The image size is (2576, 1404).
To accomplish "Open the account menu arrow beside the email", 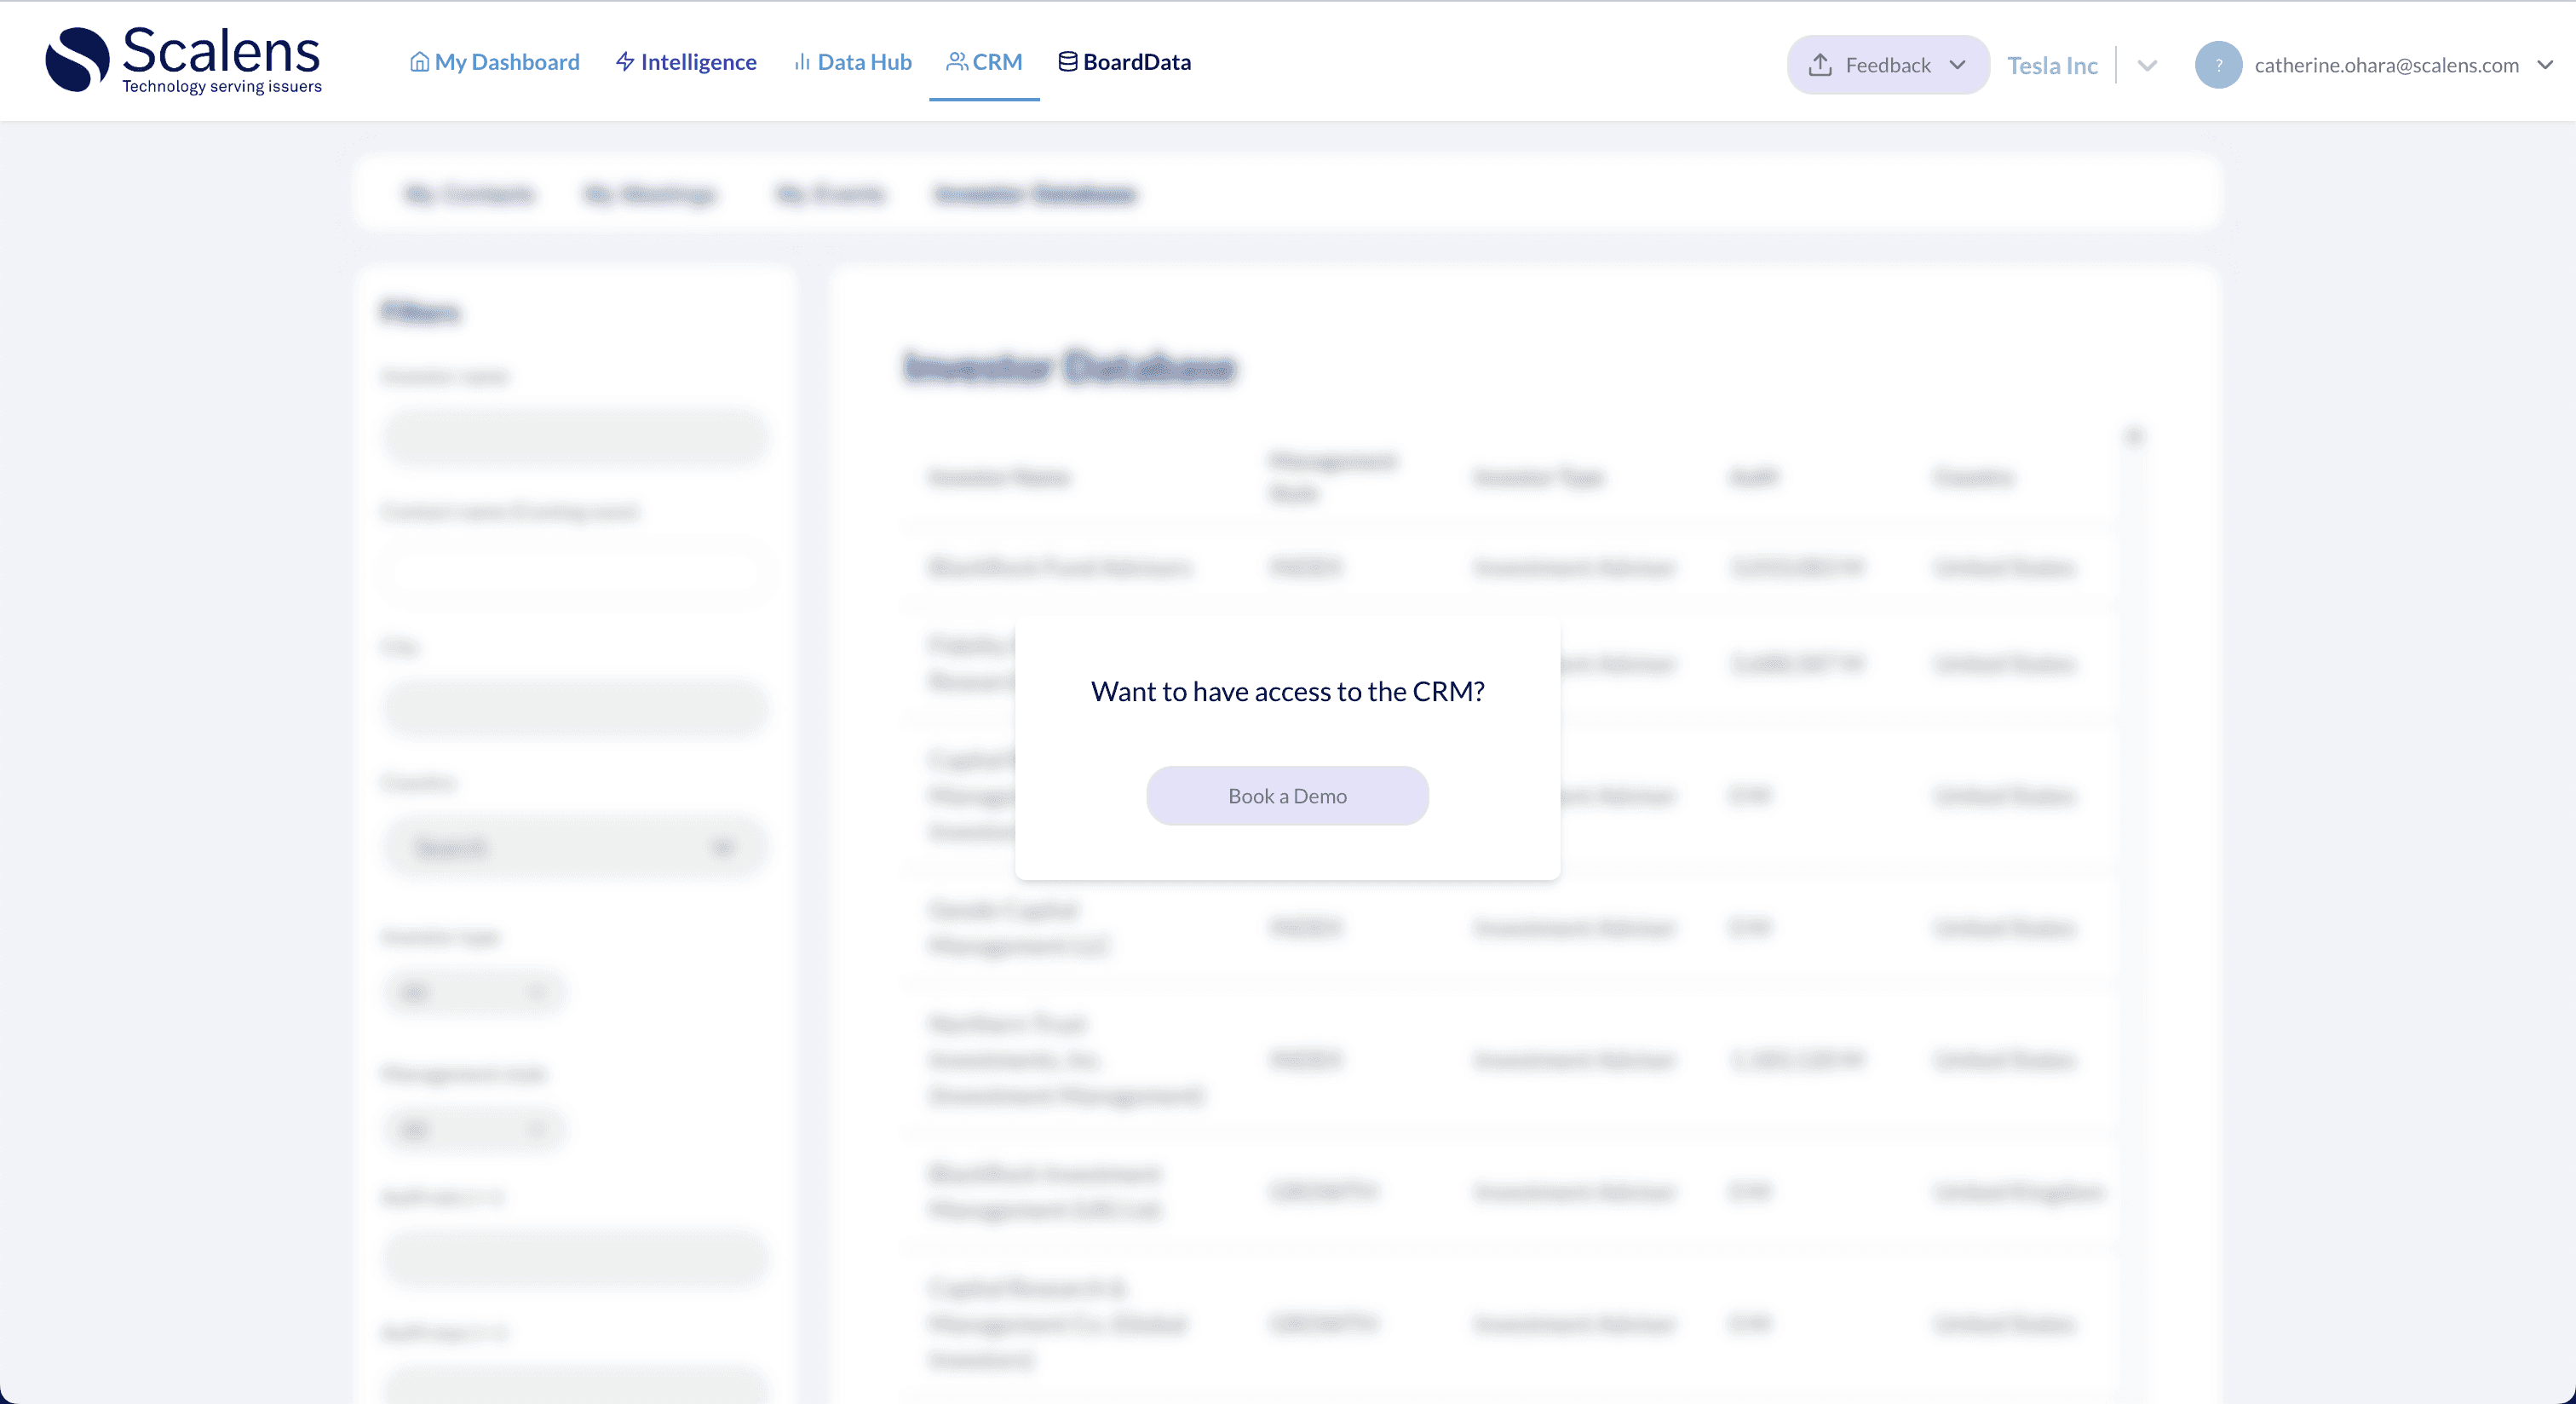I will click(x=2544, y=65).
